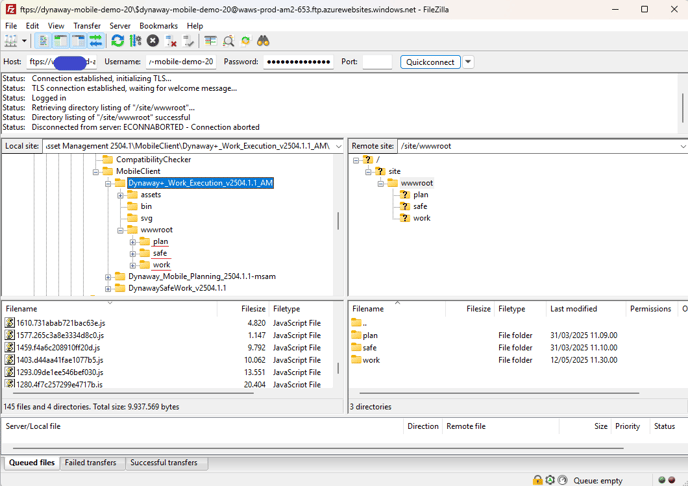Open the Local site path dropdown

[x=338, y=146]
